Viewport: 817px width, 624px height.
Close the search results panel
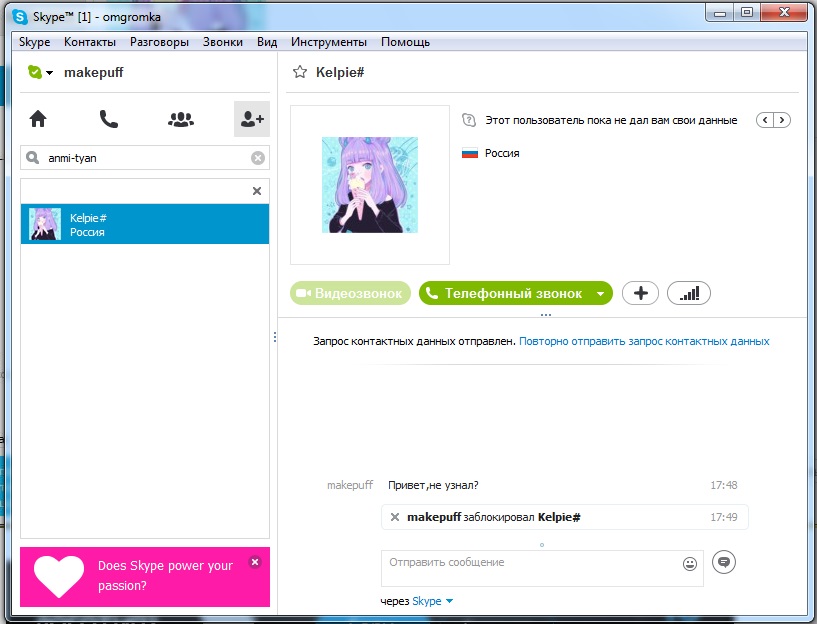point(257,191)
